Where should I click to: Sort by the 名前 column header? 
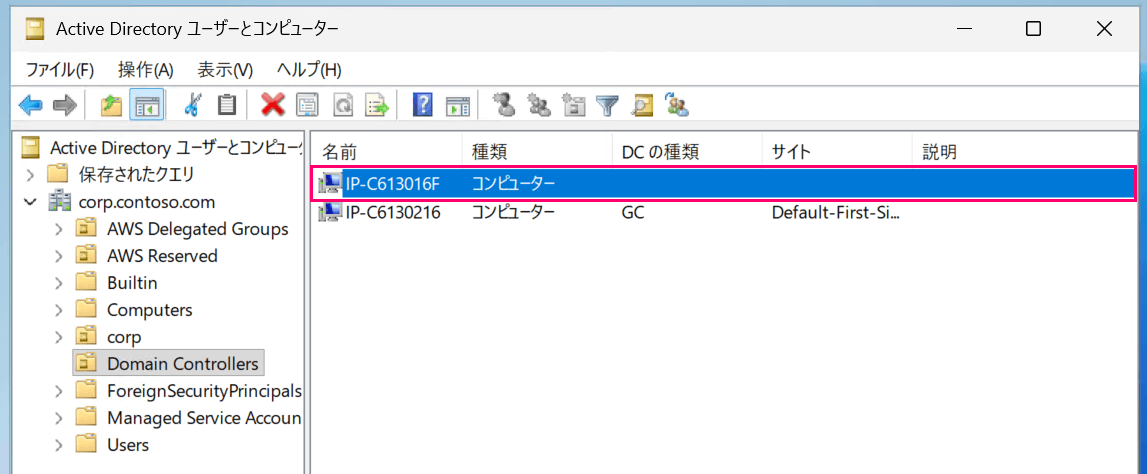tap(388, 151)
